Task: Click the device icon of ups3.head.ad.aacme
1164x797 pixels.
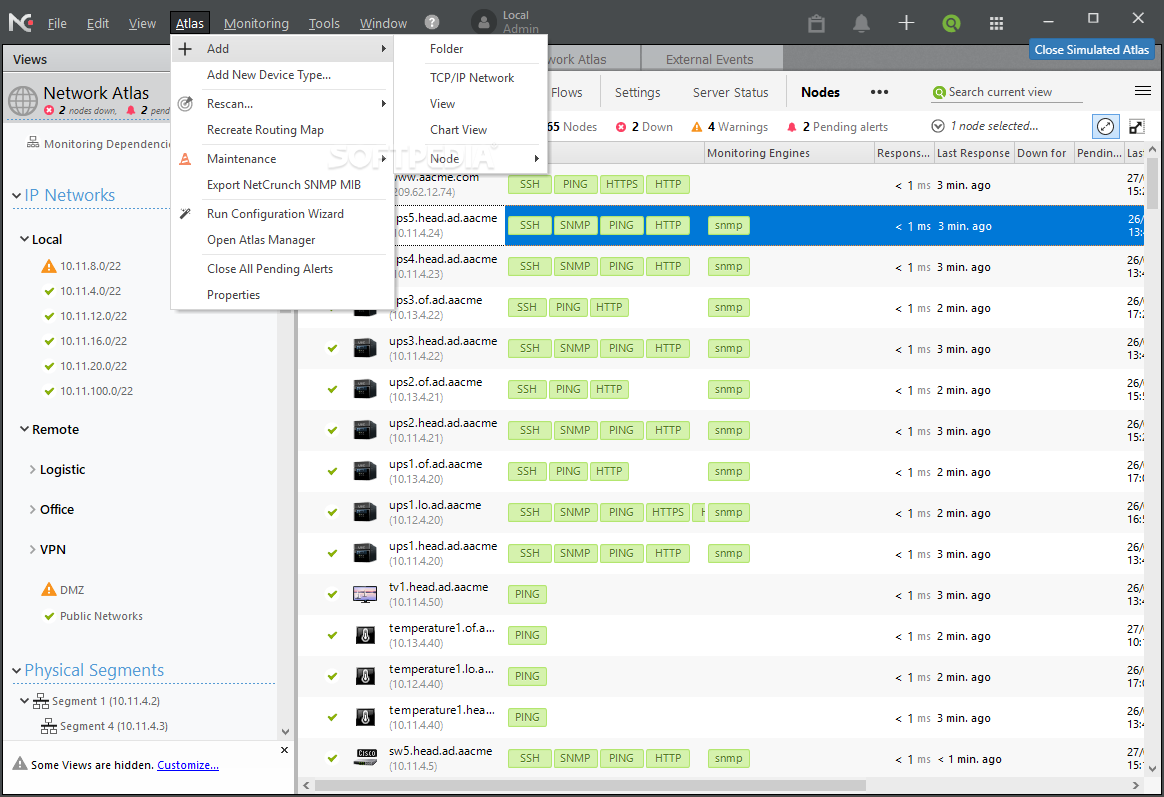Action: pyautogui.click(x=365, y=348)
